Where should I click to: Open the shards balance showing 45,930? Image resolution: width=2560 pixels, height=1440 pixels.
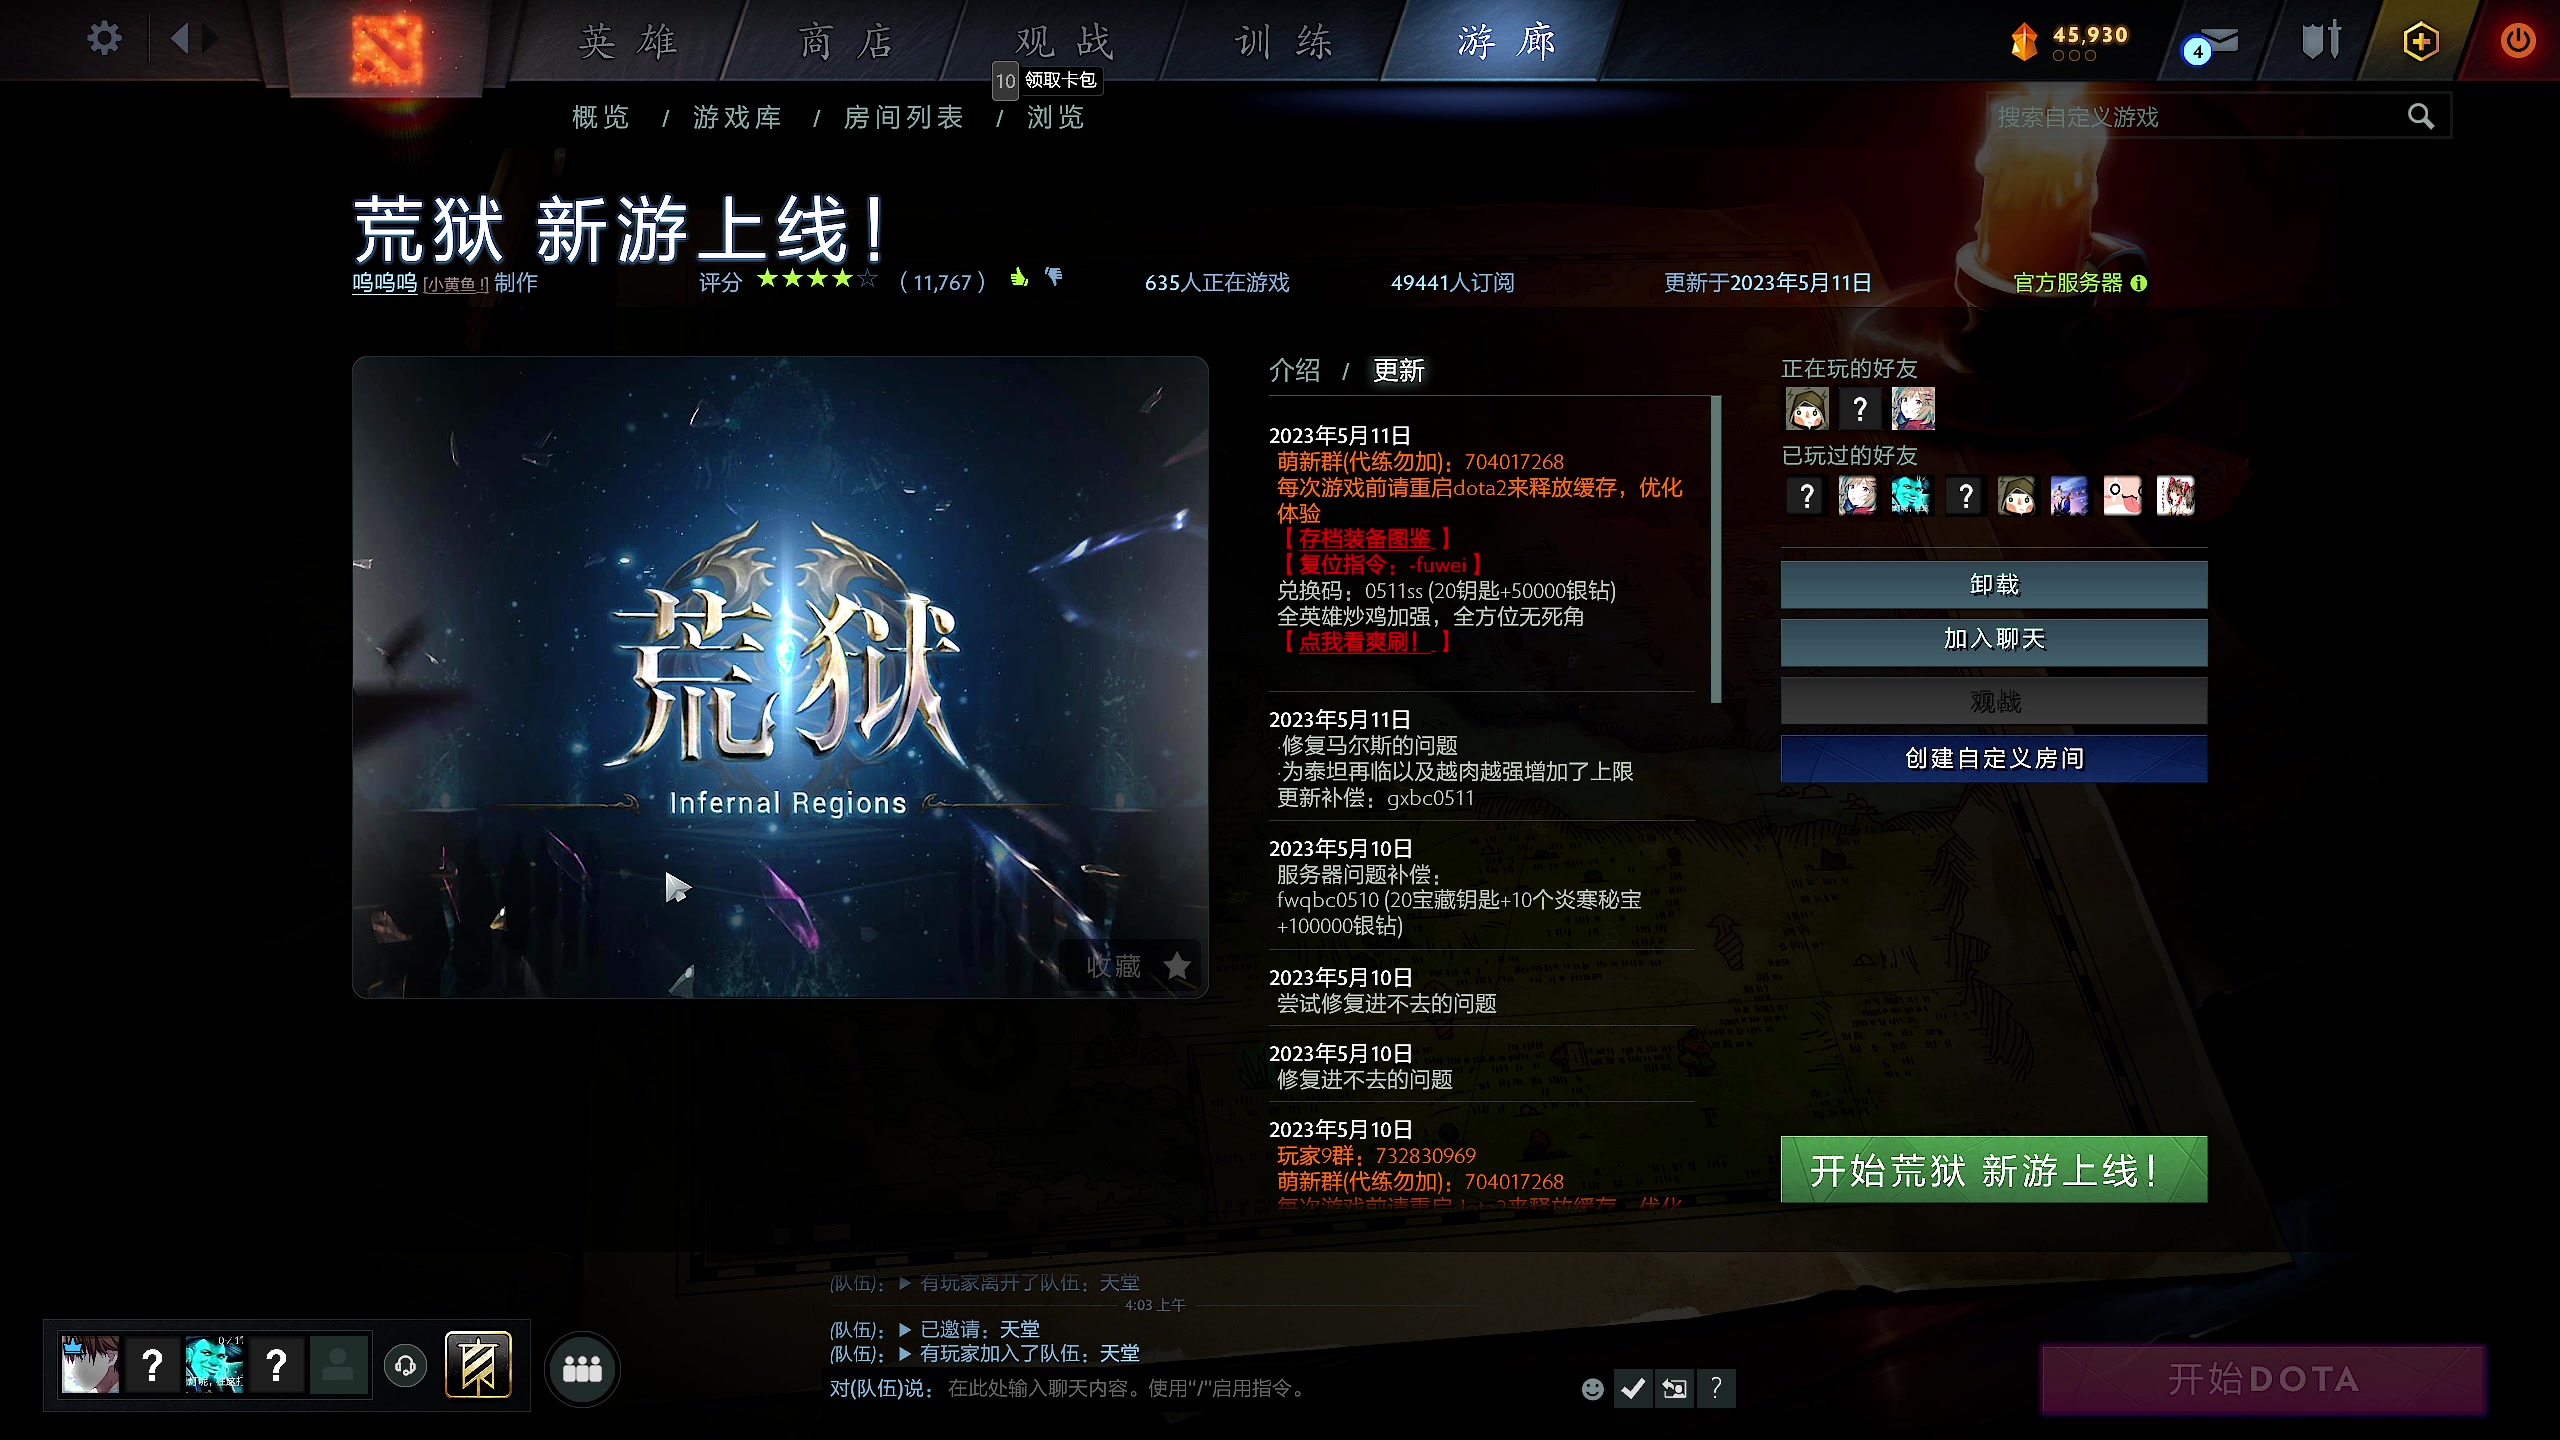2070,42
